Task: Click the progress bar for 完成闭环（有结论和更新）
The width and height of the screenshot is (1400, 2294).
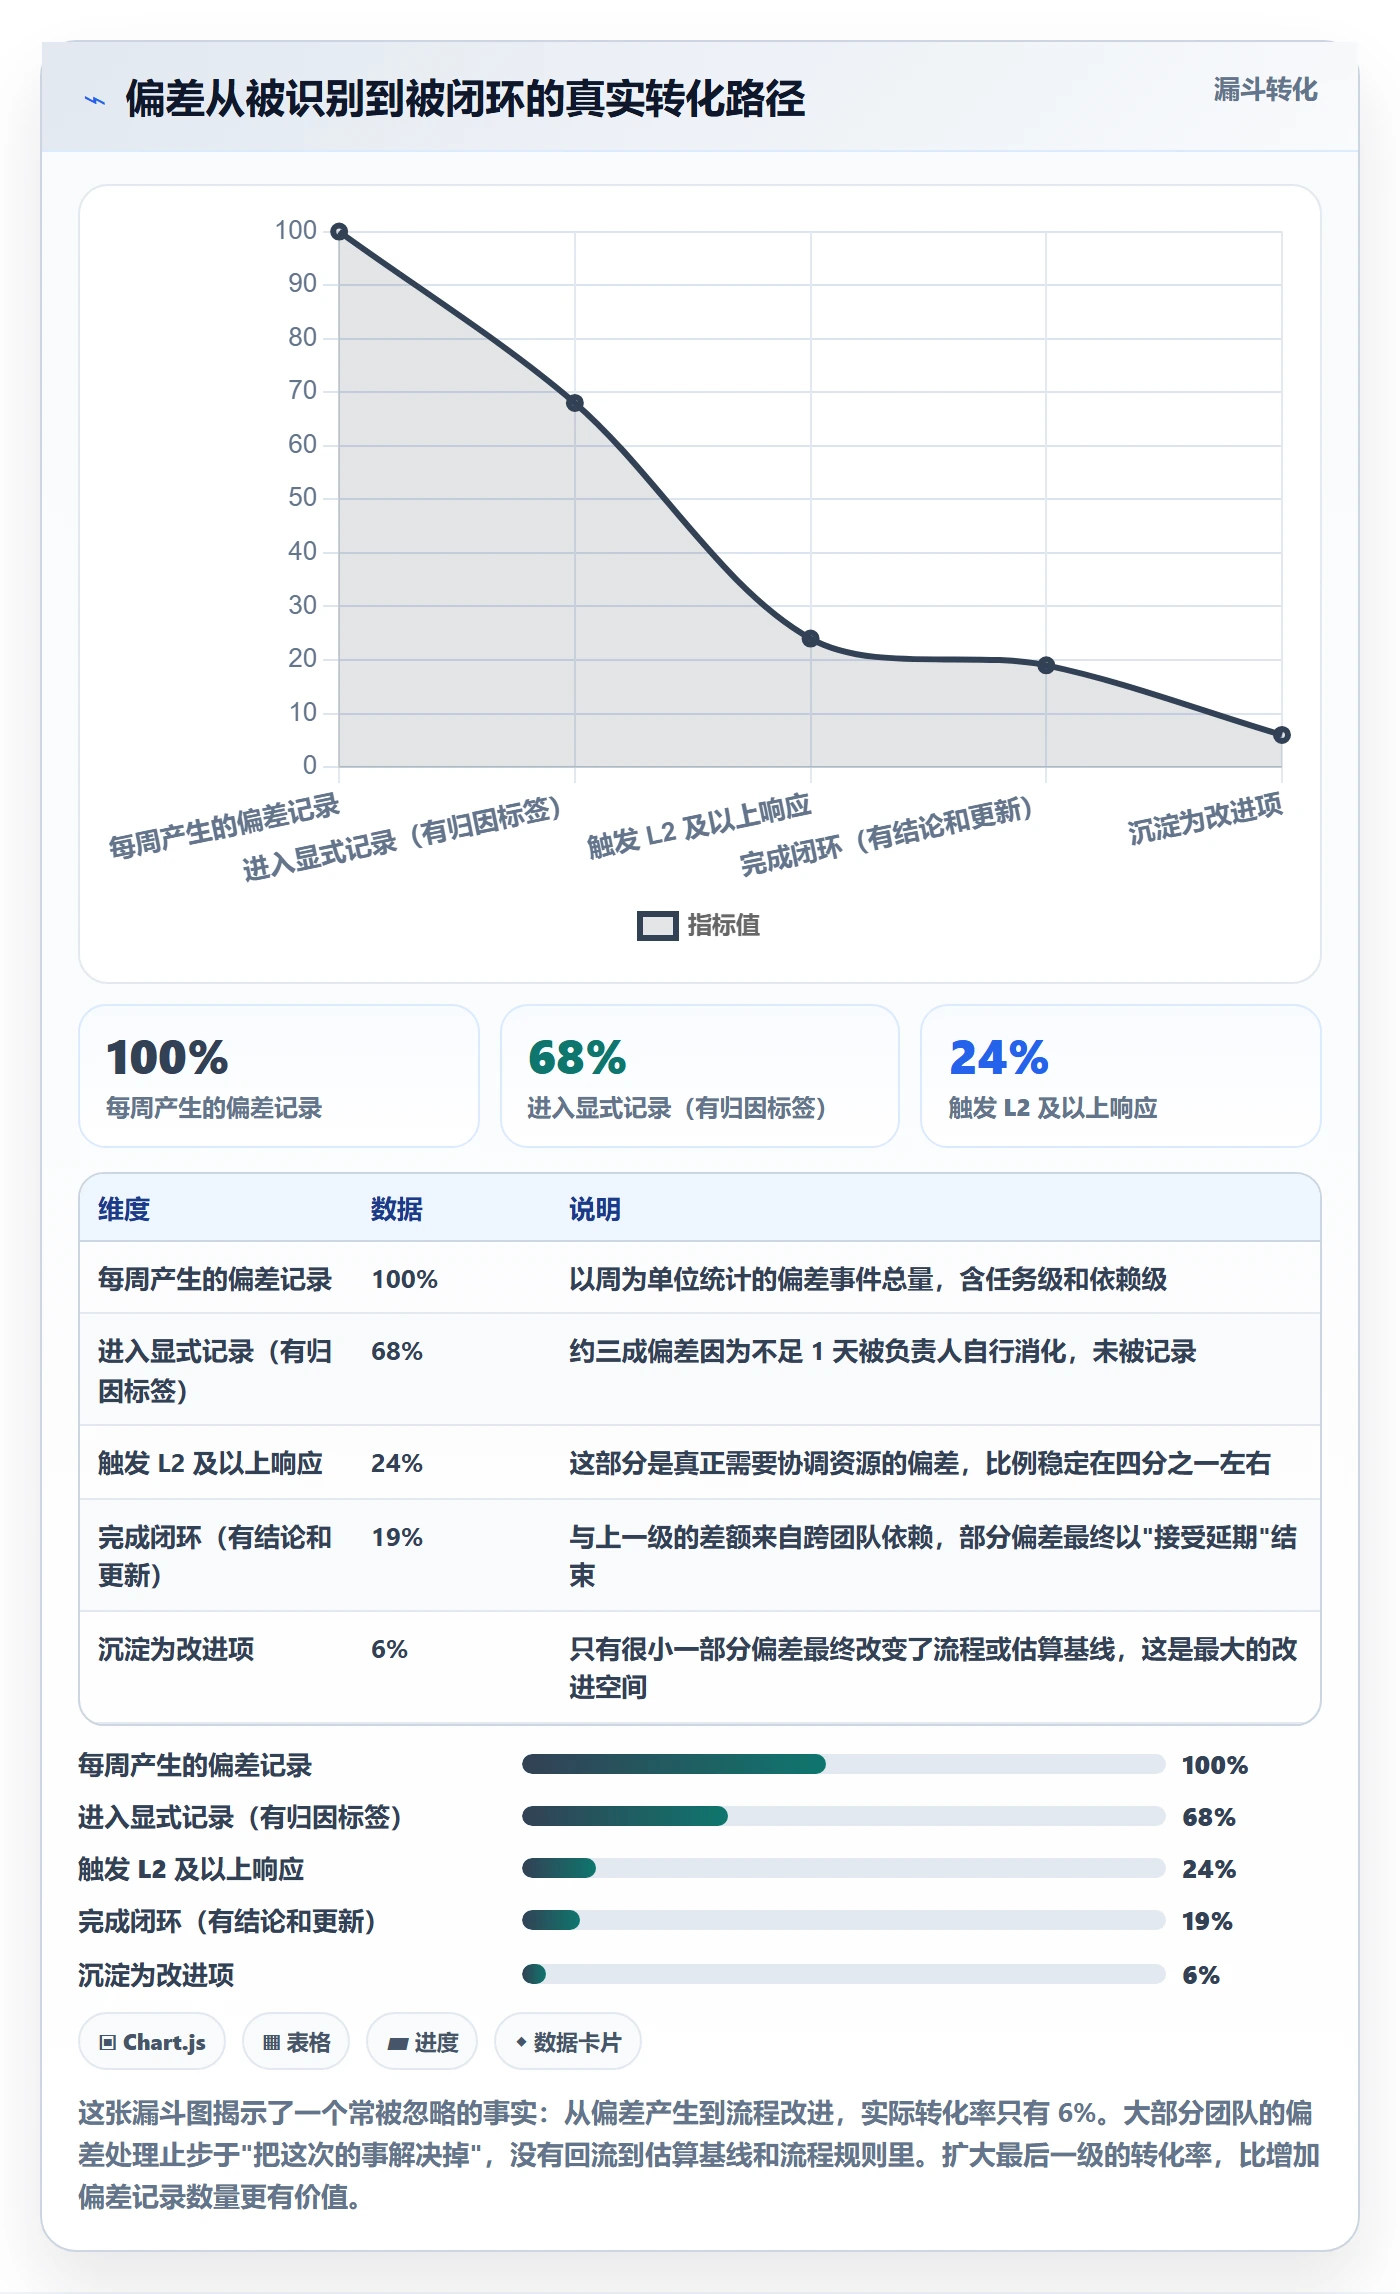Action: click(843, 1920)
